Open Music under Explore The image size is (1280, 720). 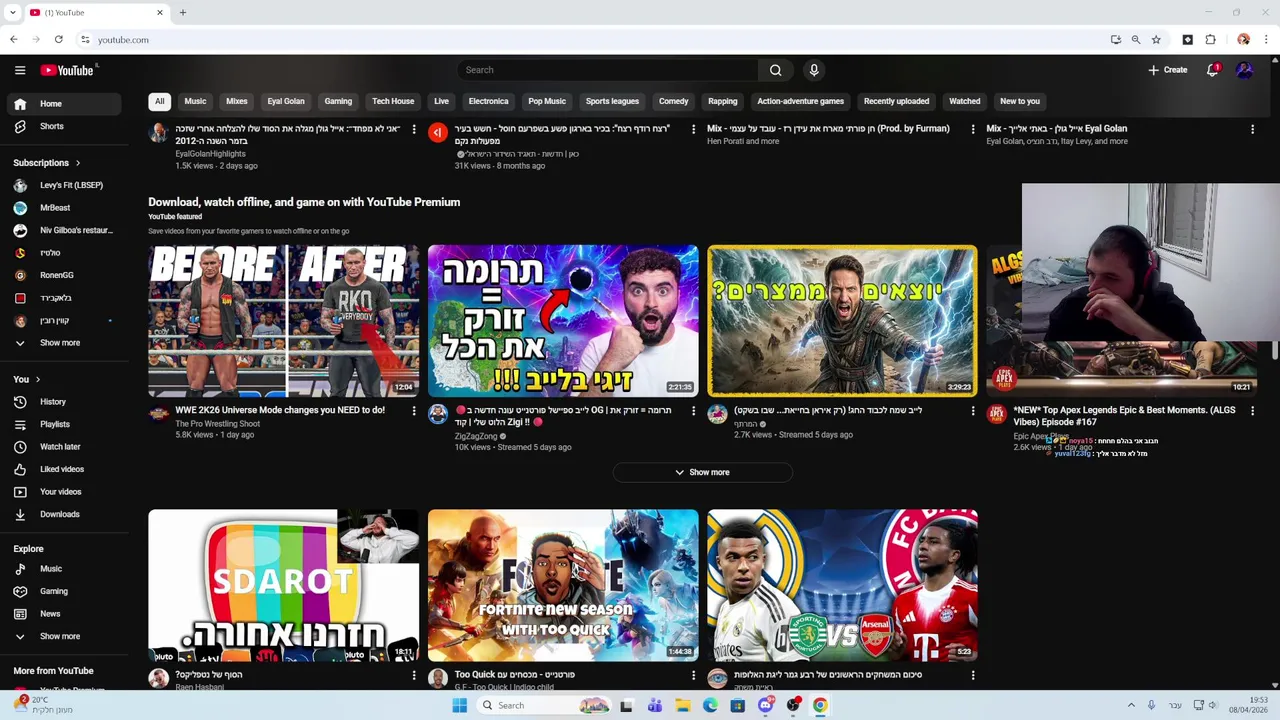[65, 569]
